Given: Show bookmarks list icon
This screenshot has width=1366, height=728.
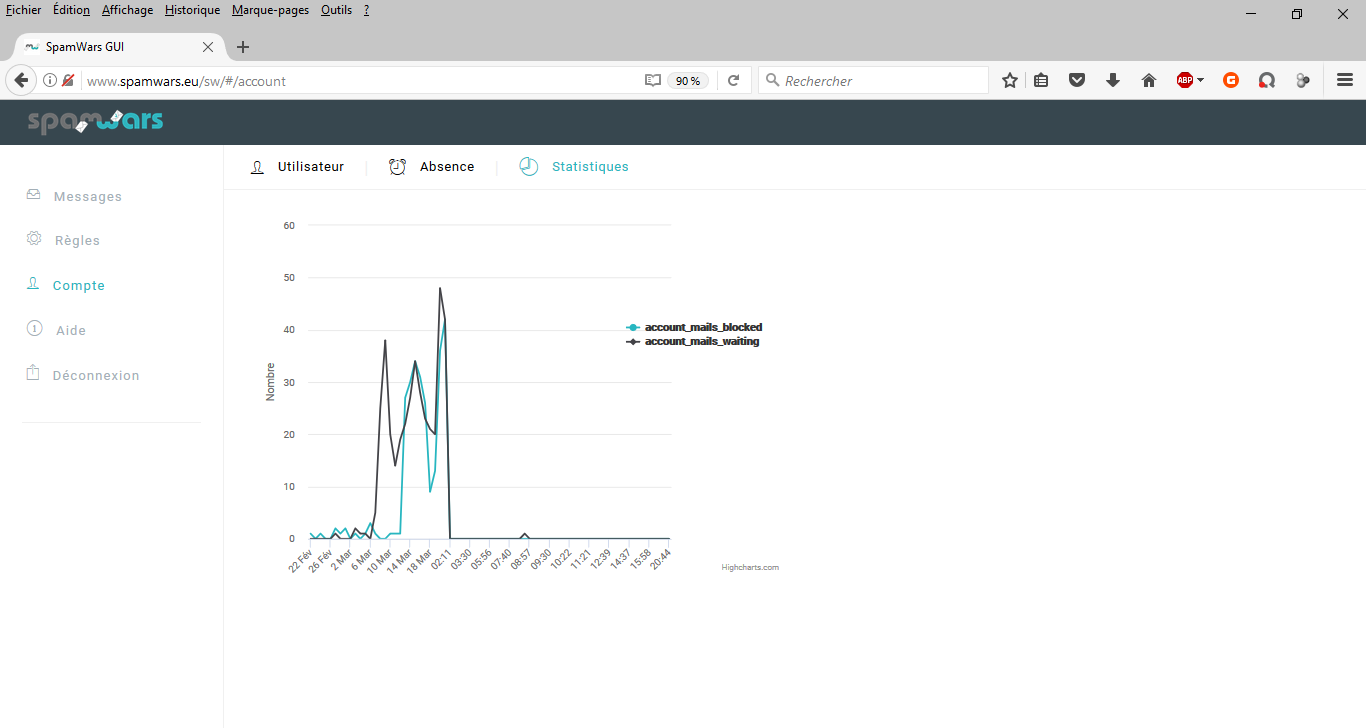Looking at the screenshot, I should 1041,80.
